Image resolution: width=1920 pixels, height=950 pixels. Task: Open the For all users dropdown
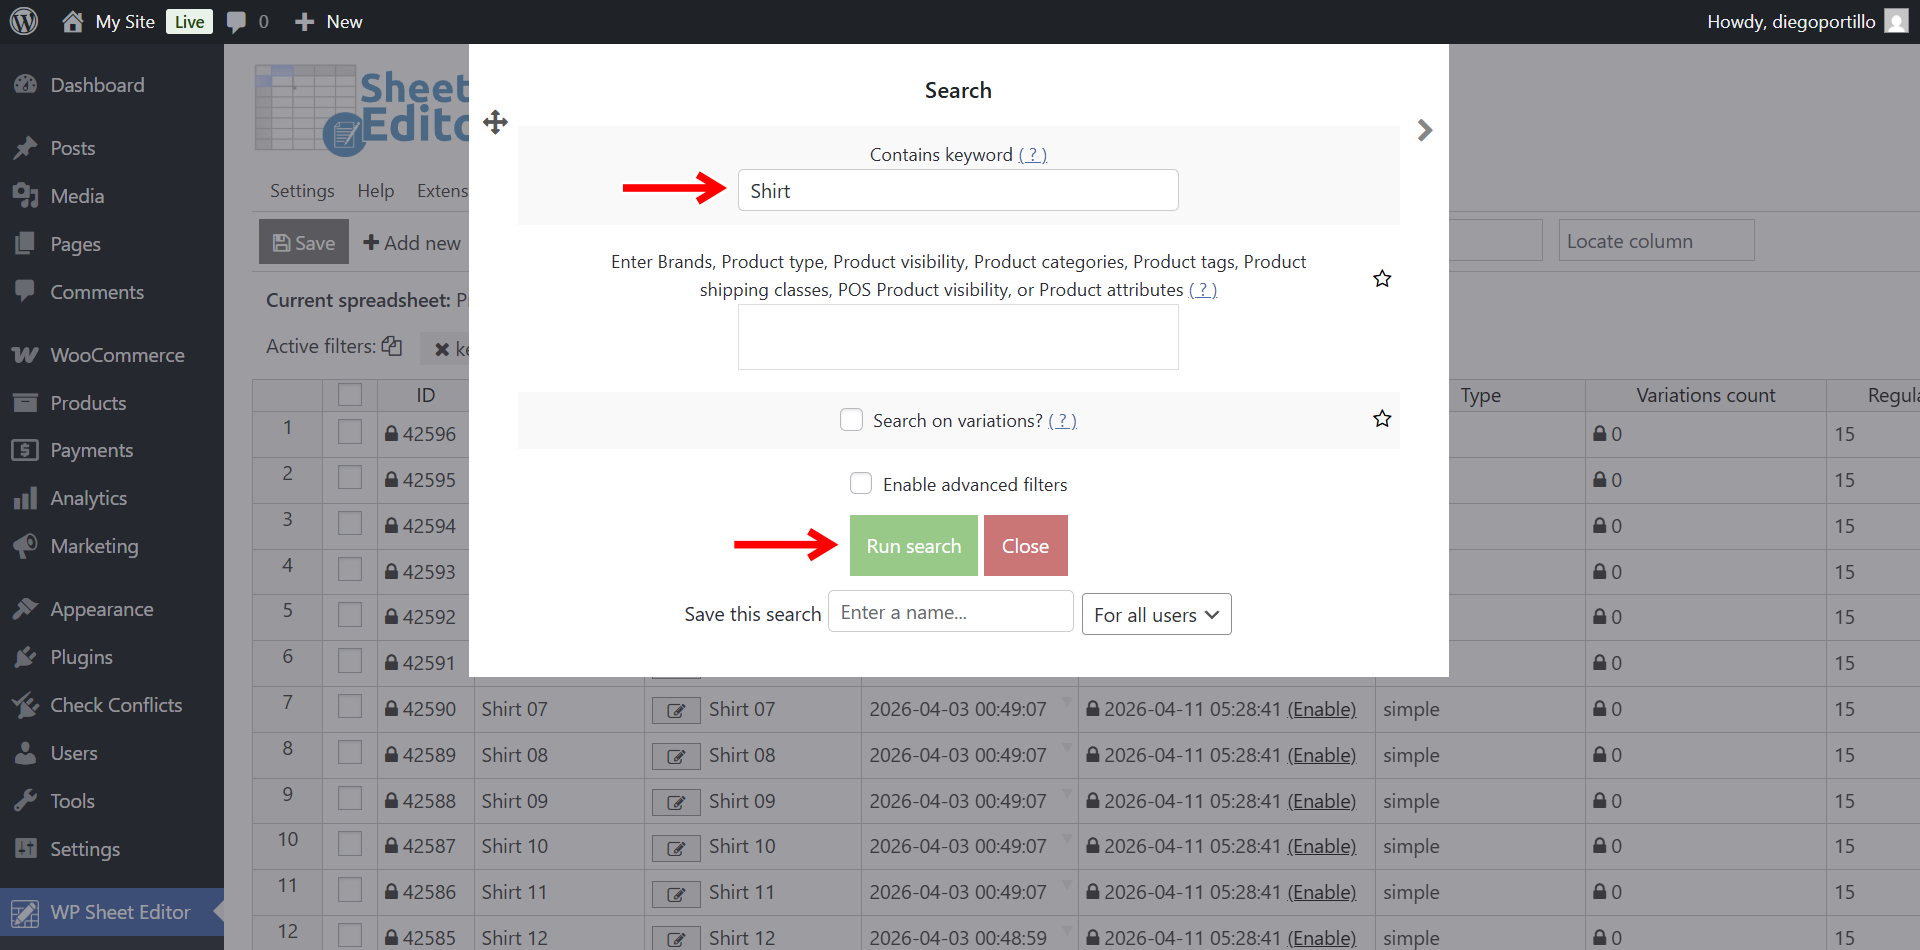1156,614
